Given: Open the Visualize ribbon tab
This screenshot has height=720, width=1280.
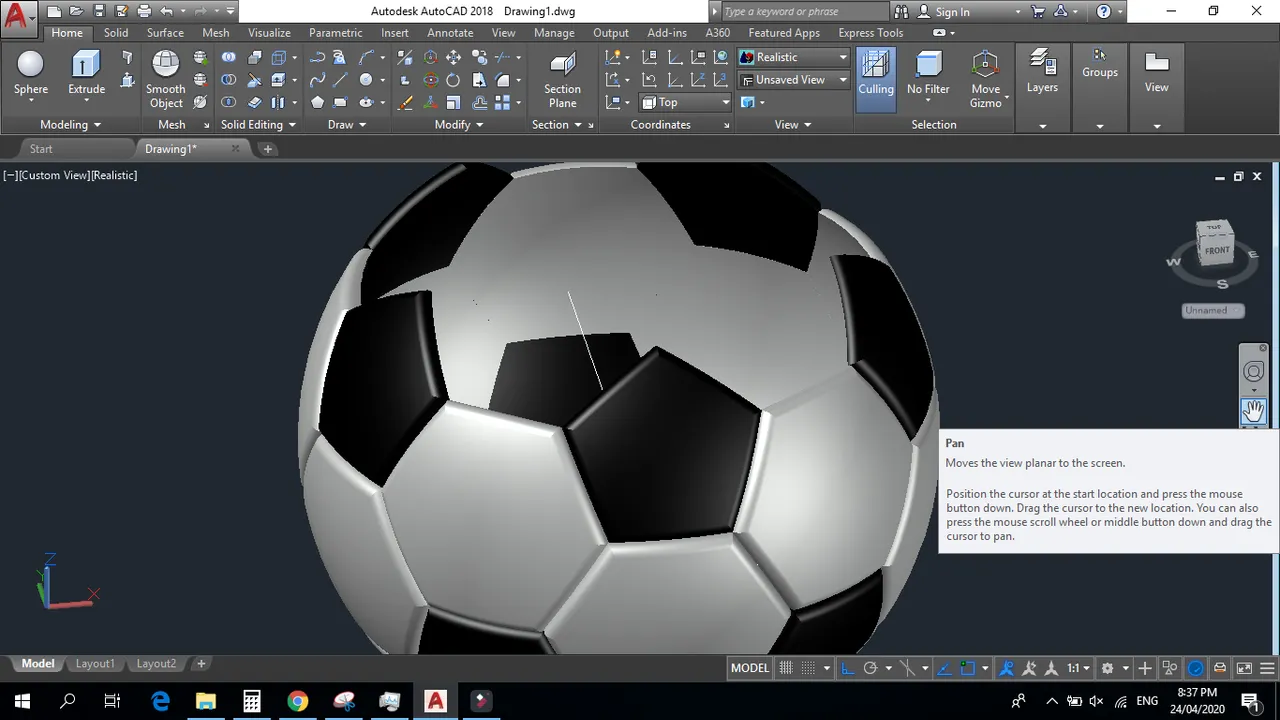Looking at the screenshot, I should [269, 32].
